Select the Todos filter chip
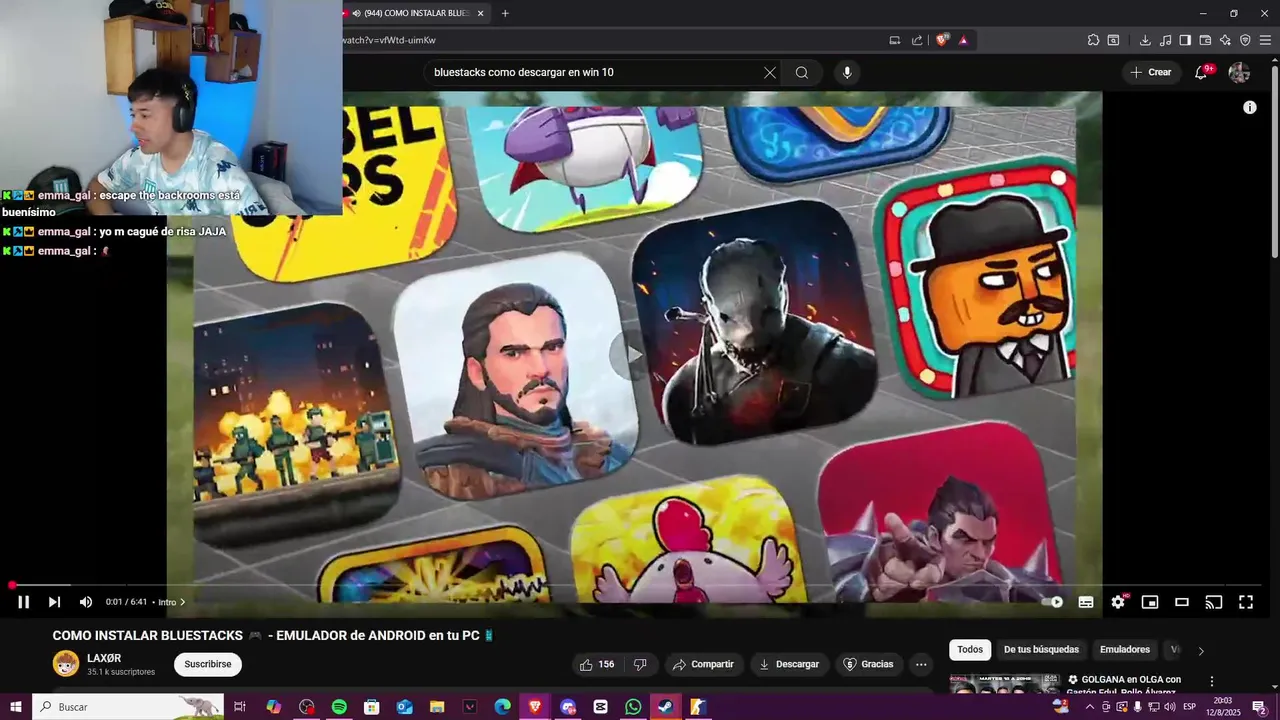The height and width of the screenshot is (720, 1280). [x=970, y=650]
